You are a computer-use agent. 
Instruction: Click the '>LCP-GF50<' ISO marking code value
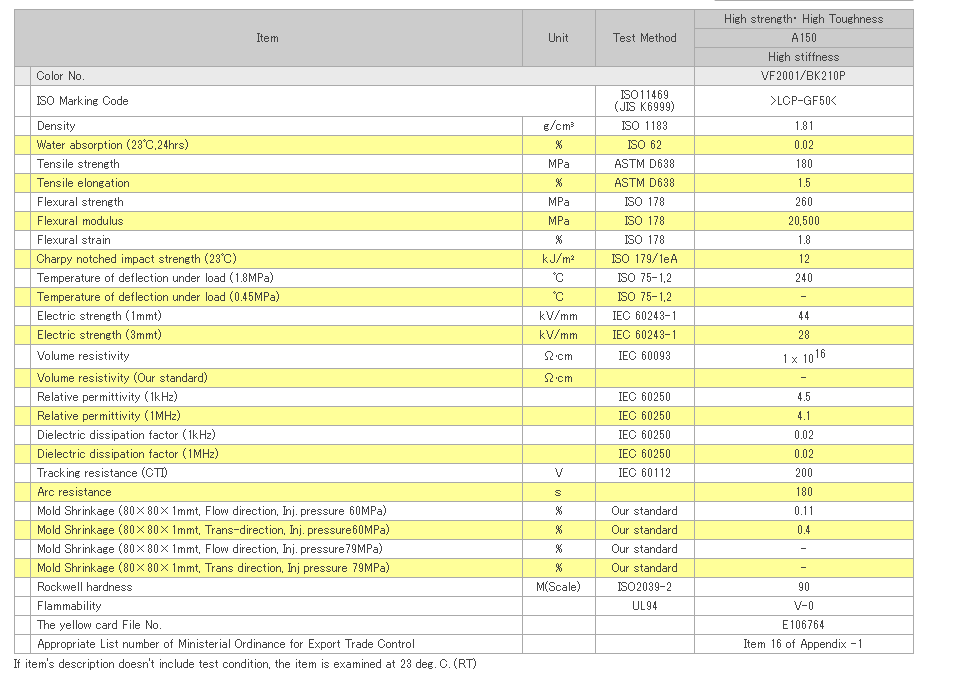tap(803, 101)
